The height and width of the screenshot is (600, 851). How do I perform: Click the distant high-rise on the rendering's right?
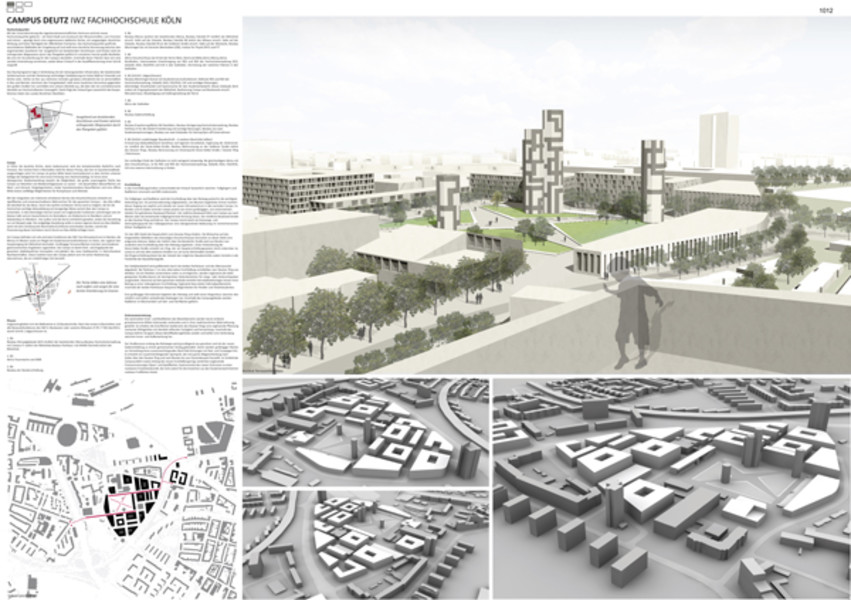pyautogui.click(x=718, y=140)
